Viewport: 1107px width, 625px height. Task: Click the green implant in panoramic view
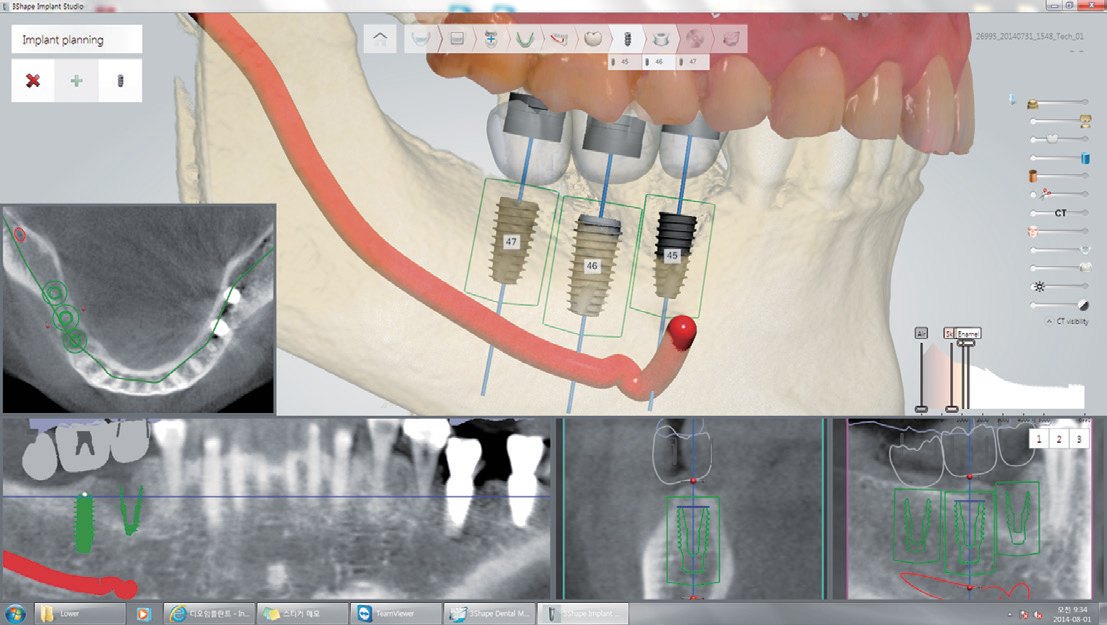83,522
